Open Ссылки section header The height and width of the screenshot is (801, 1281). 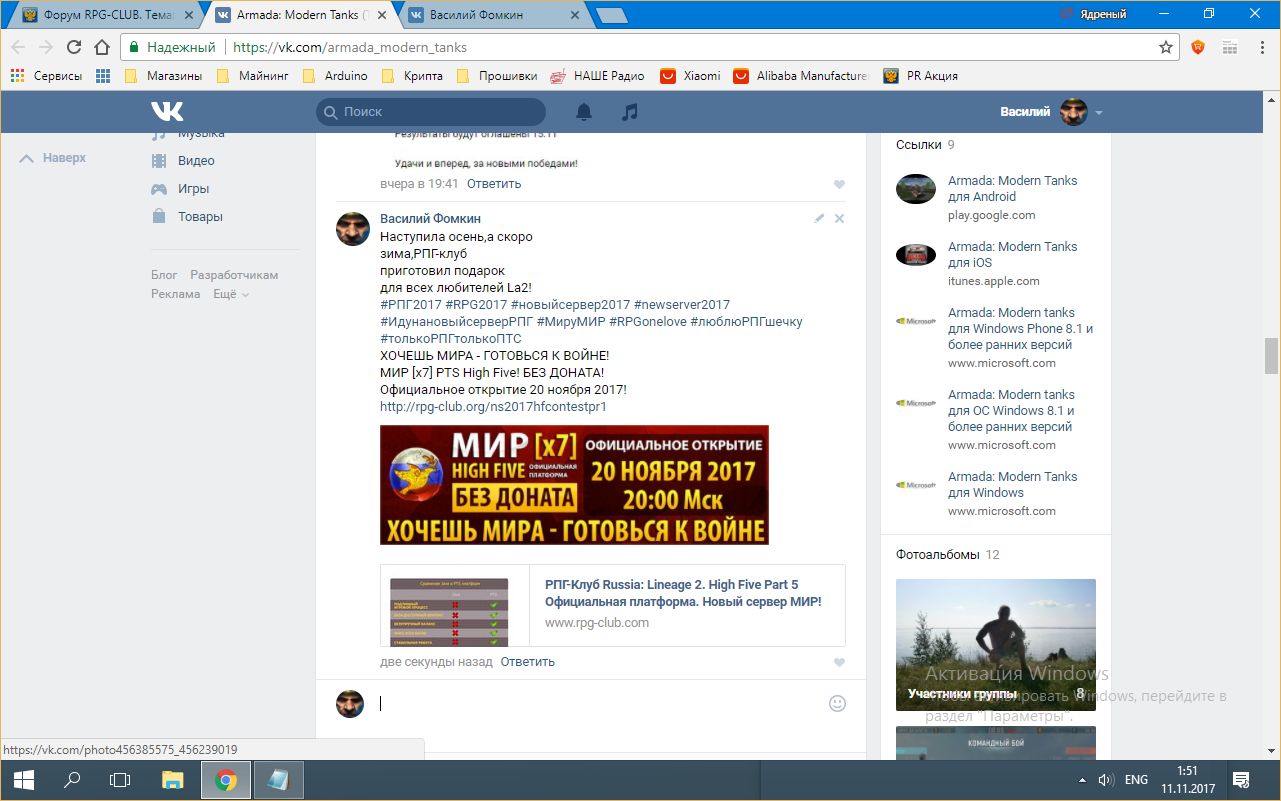click(919, 145)
